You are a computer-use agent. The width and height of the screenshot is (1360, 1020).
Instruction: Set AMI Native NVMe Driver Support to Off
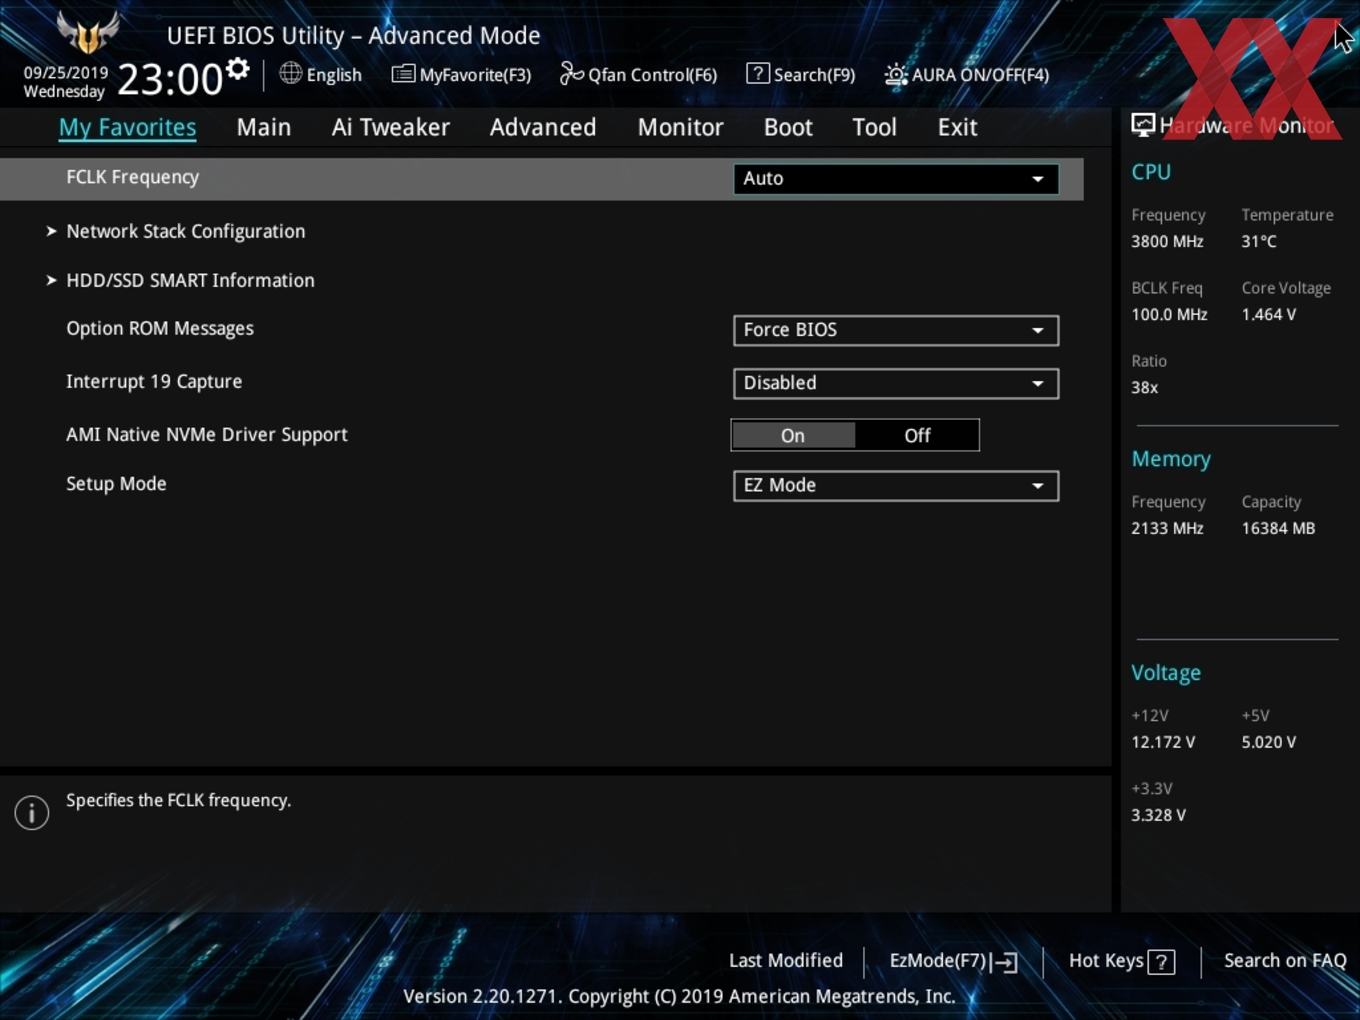coord(917,435)
